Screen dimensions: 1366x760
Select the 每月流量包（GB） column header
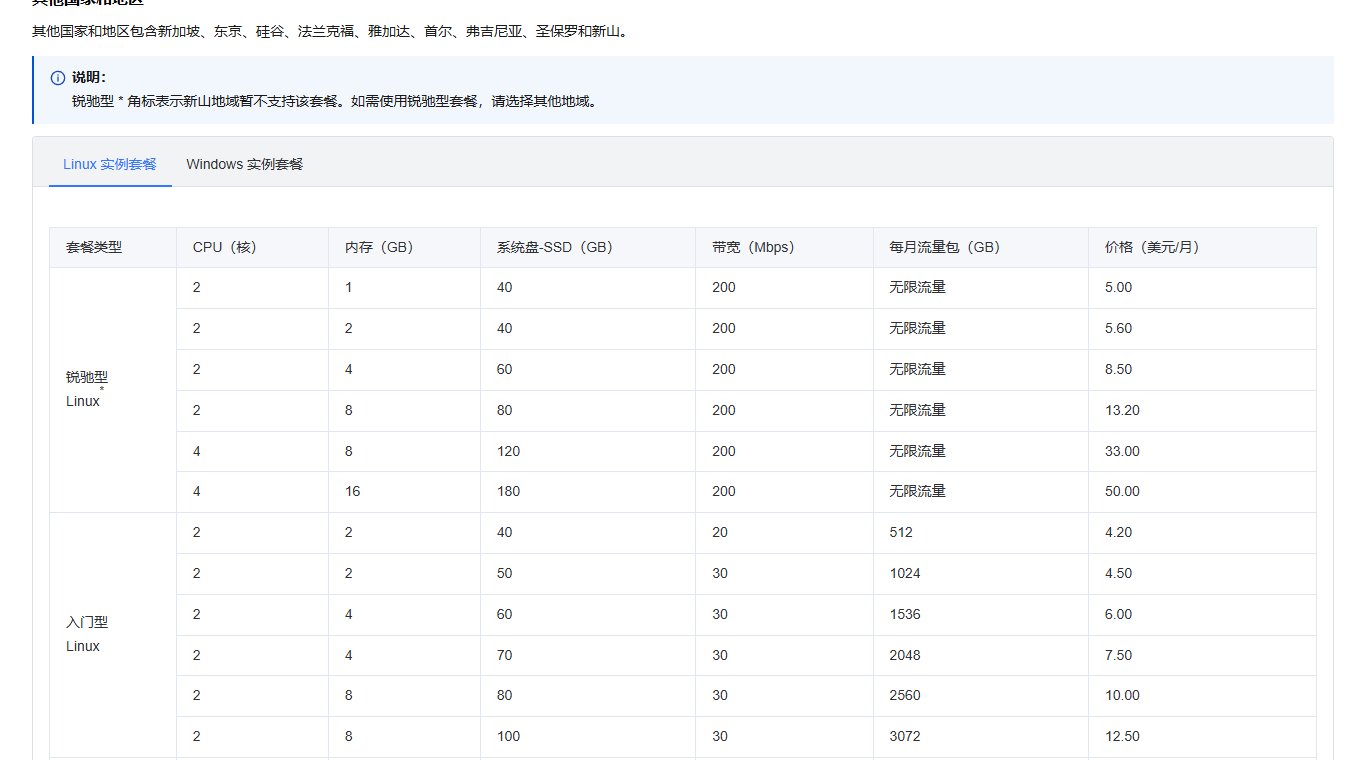980,247
